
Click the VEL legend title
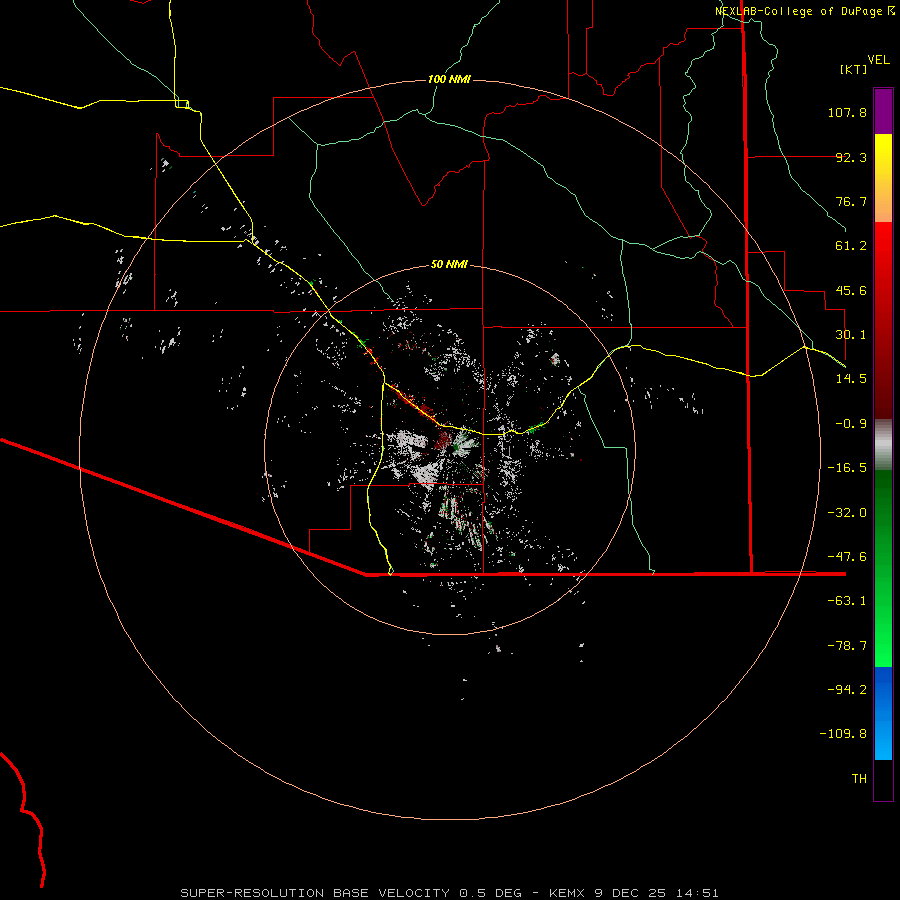pos(878,59)
